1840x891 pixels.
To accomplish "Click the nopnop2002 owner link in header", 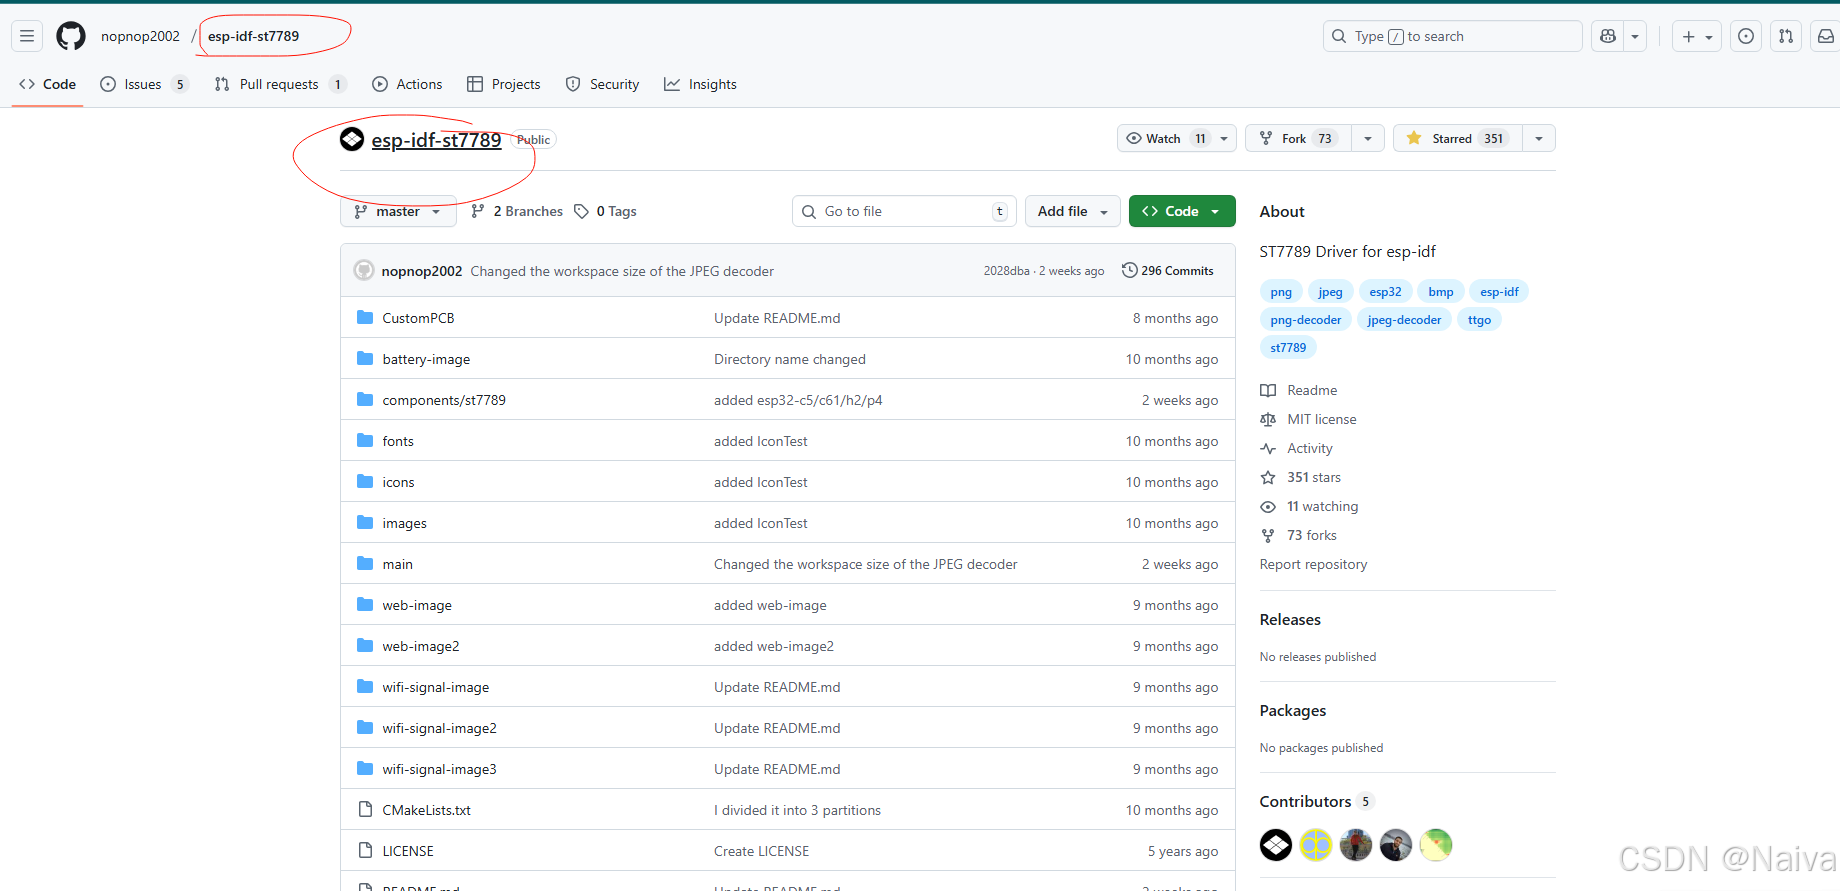I will click(140, 36).
